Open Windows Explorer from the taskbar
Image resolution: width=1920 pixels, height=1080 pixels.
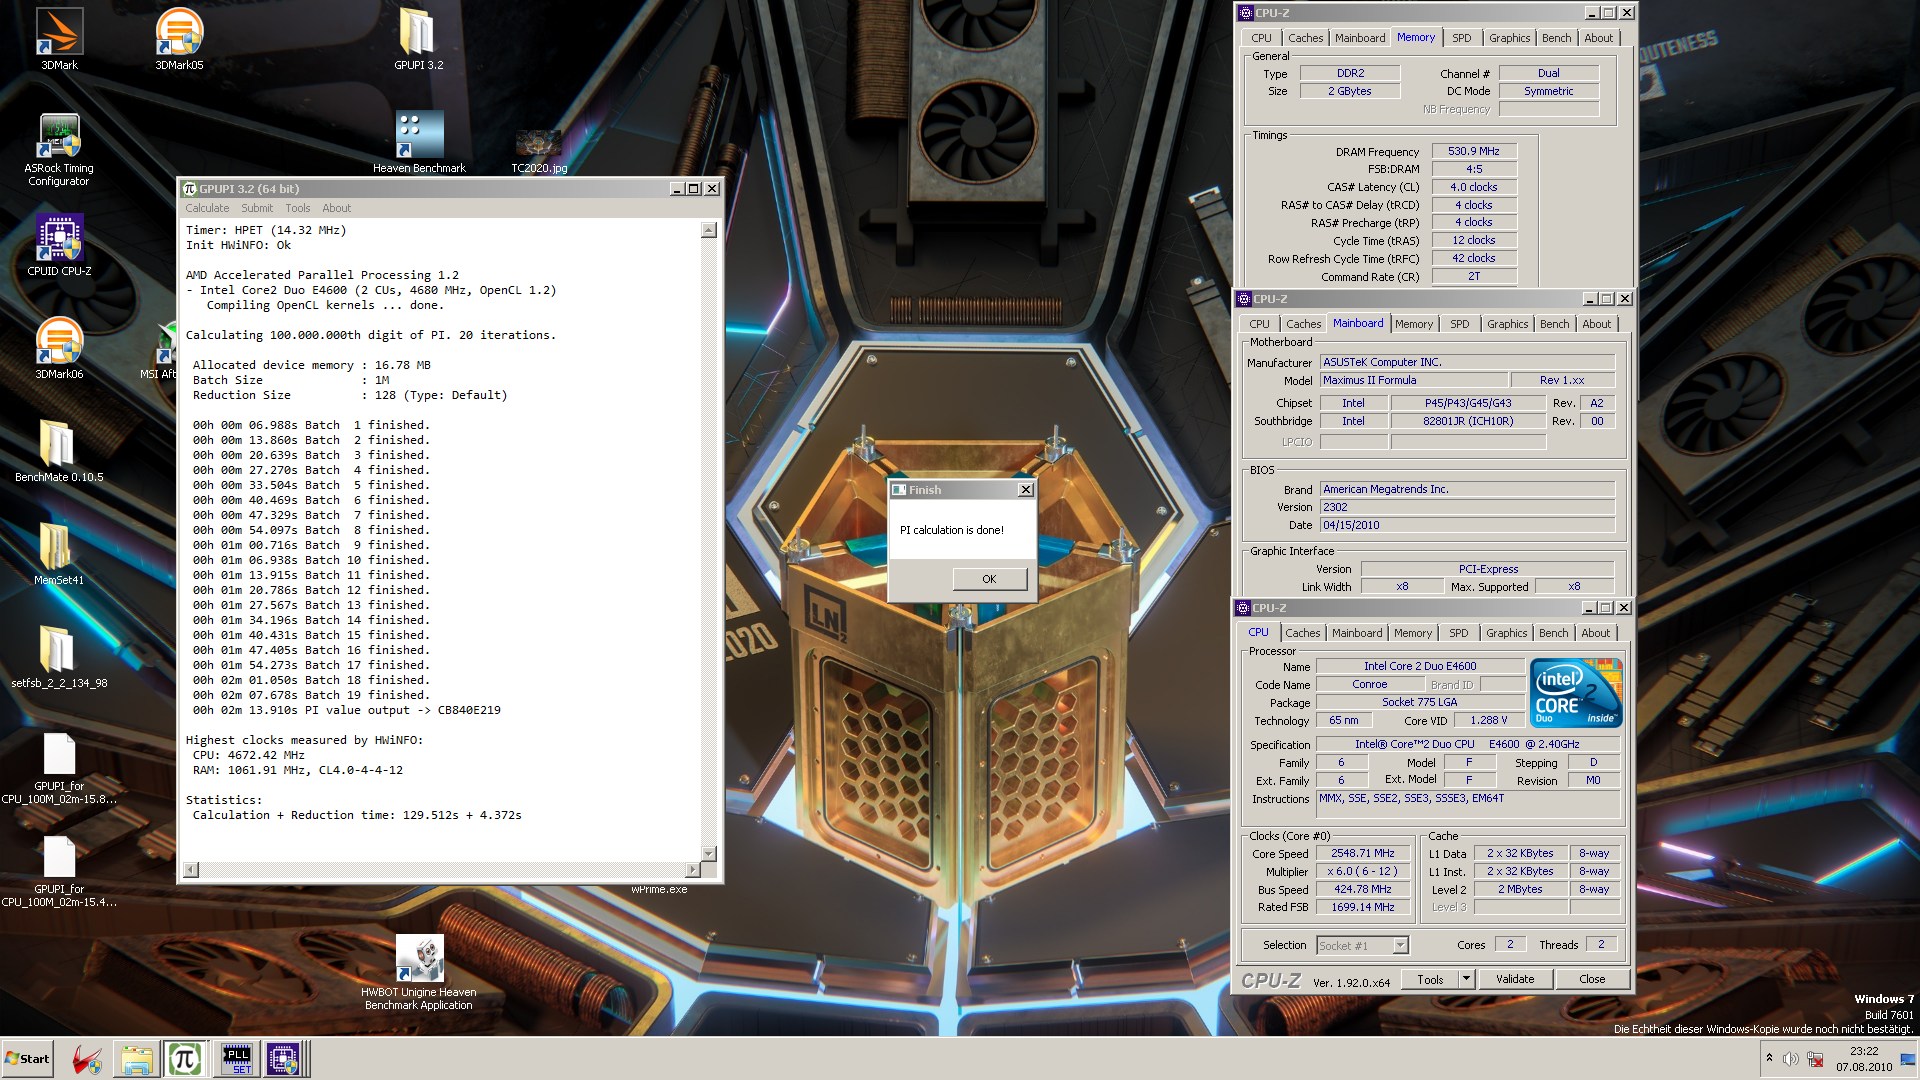(136, 1059)
